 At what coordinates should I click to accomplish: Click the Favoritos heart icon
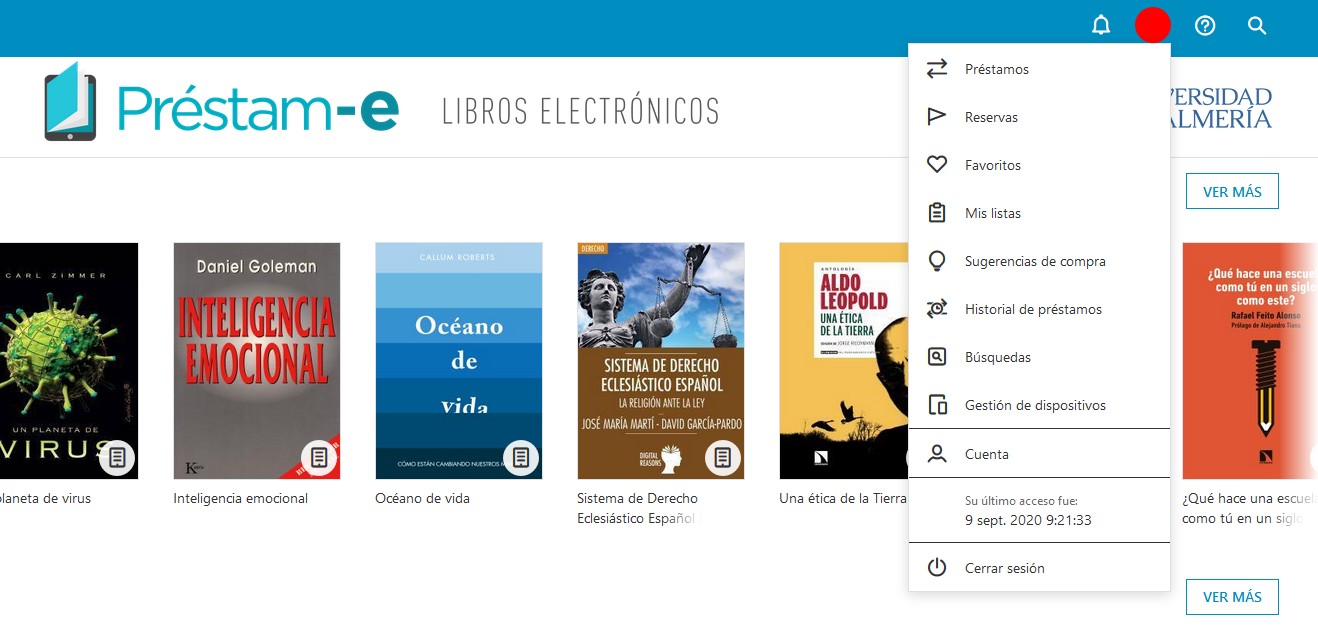point(937,165)
